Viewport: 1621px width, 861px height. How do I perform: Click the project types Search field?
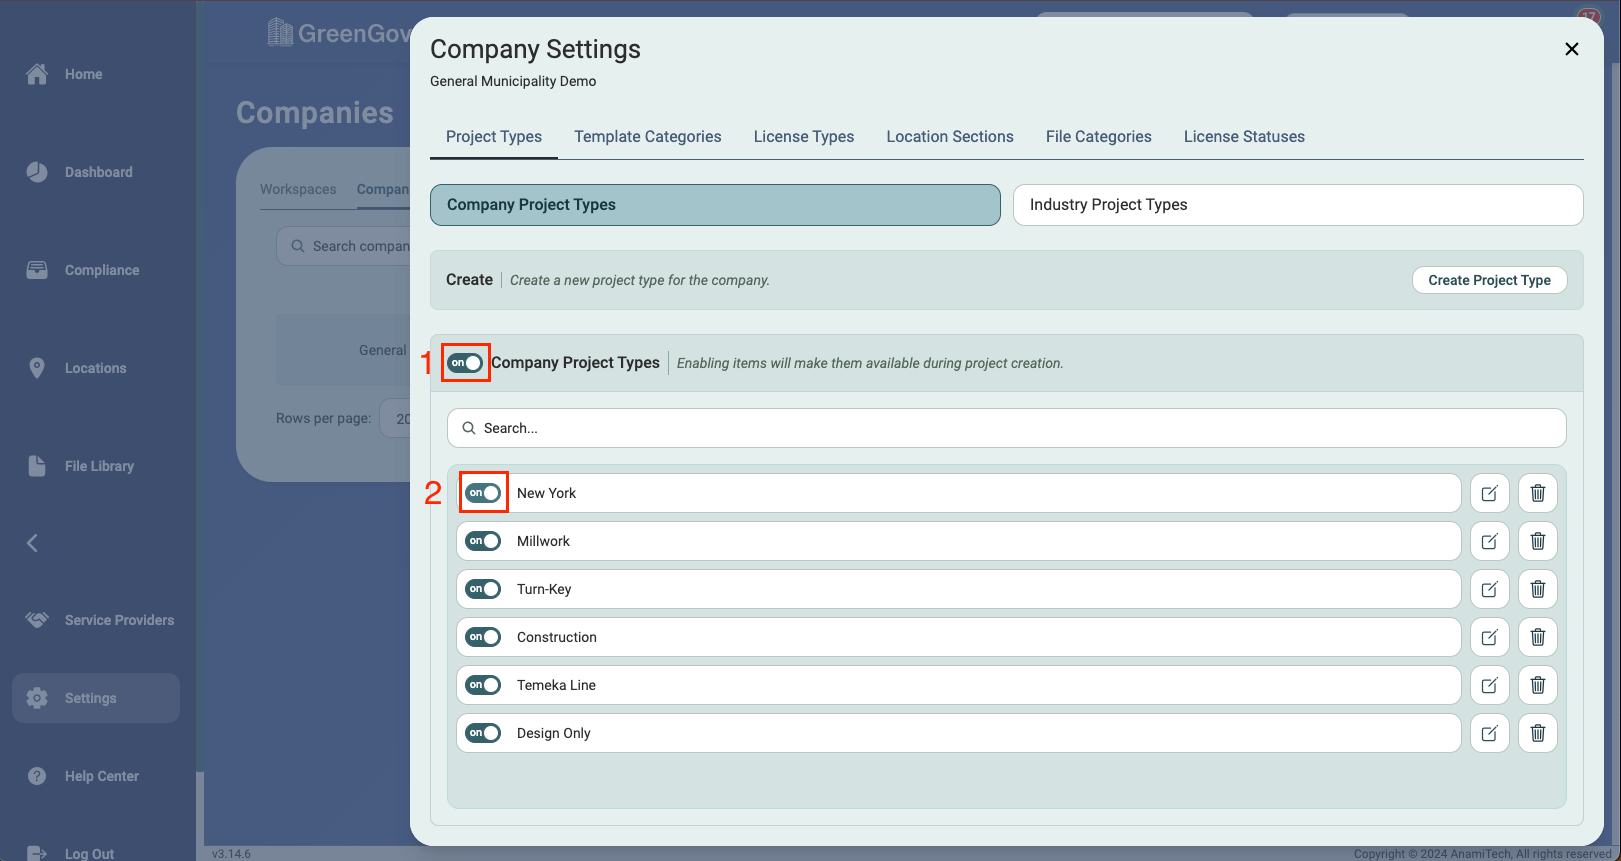click(x=1006, y=428)
